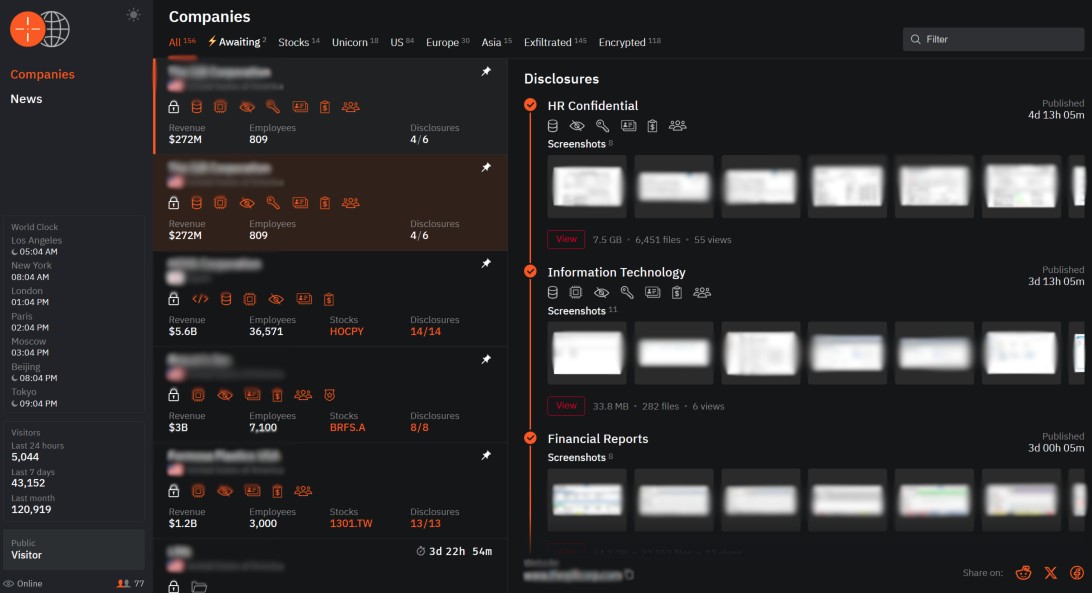Share on X icon
The image size is (1092, 593).
point(1050,573)
